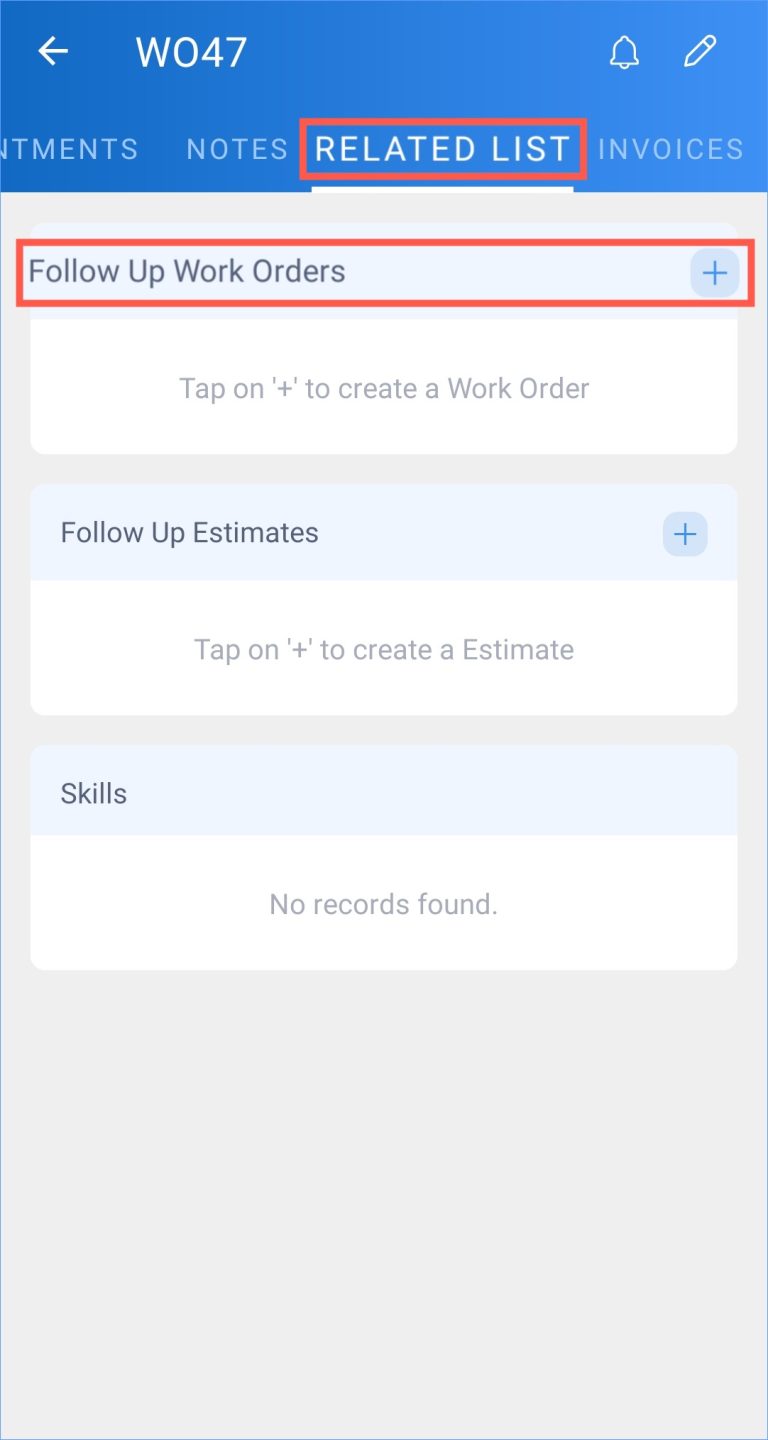Screen dimensions: 768x1440
Task: Switch to the NOTES tab
Action: pos(237,148)
